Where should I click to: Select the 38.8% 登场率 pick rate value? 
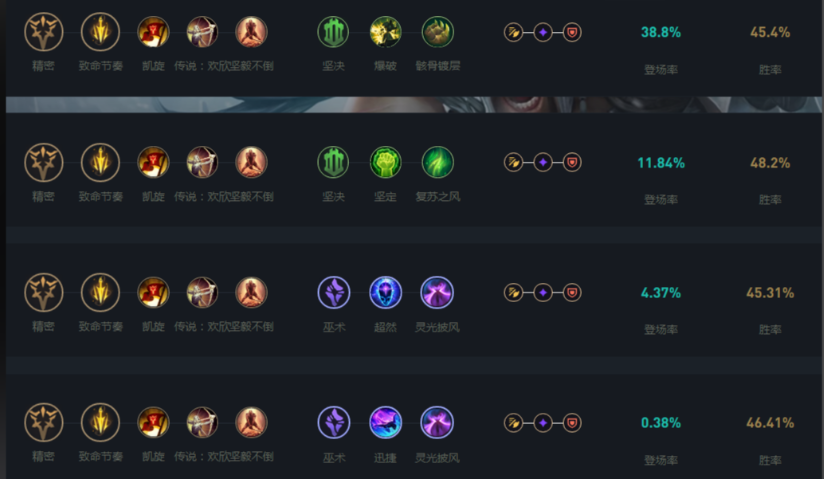point(661,32)
